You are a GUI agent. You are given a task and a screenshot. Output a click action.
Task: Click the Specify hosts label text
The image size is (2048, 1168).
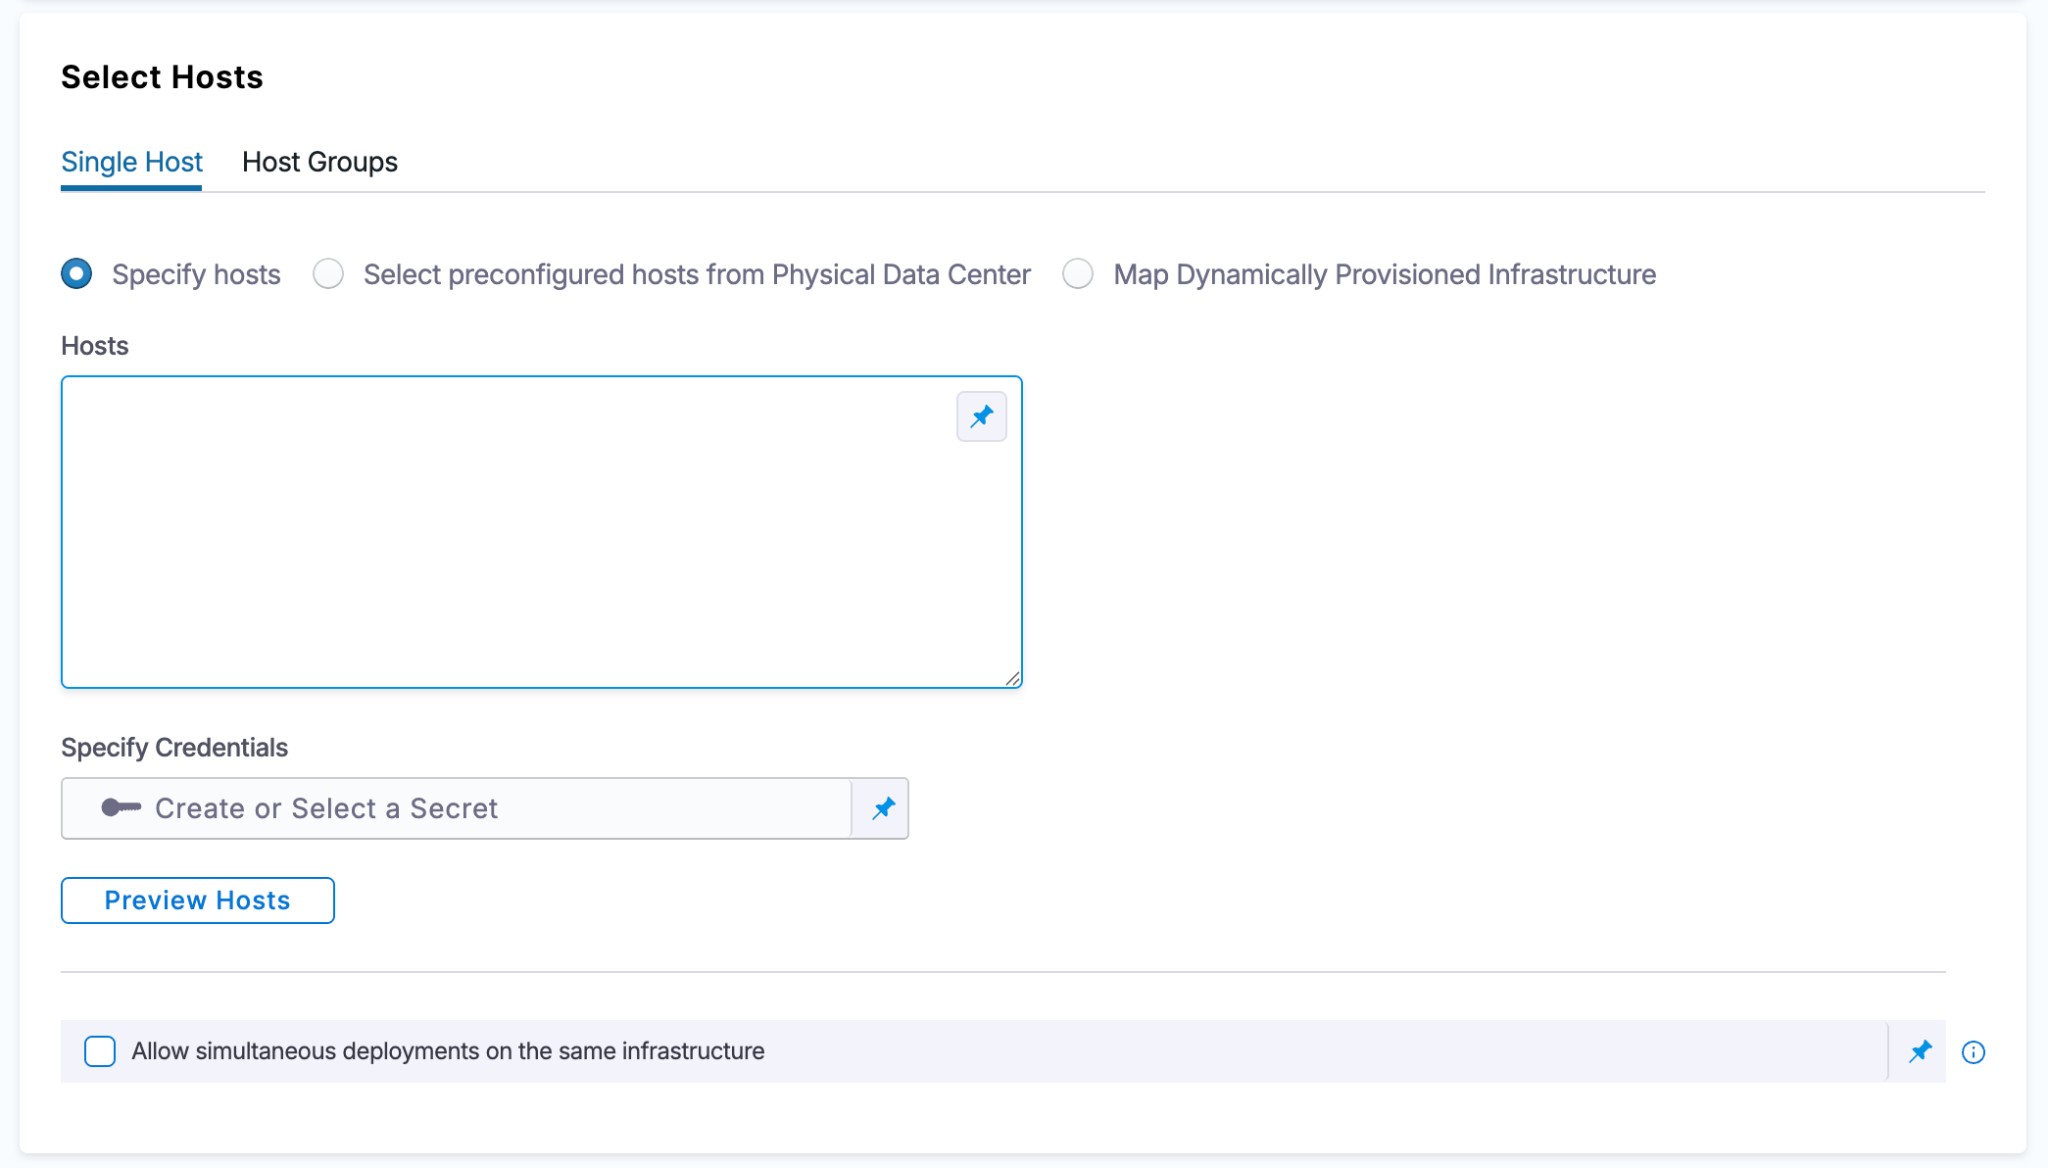196,274
